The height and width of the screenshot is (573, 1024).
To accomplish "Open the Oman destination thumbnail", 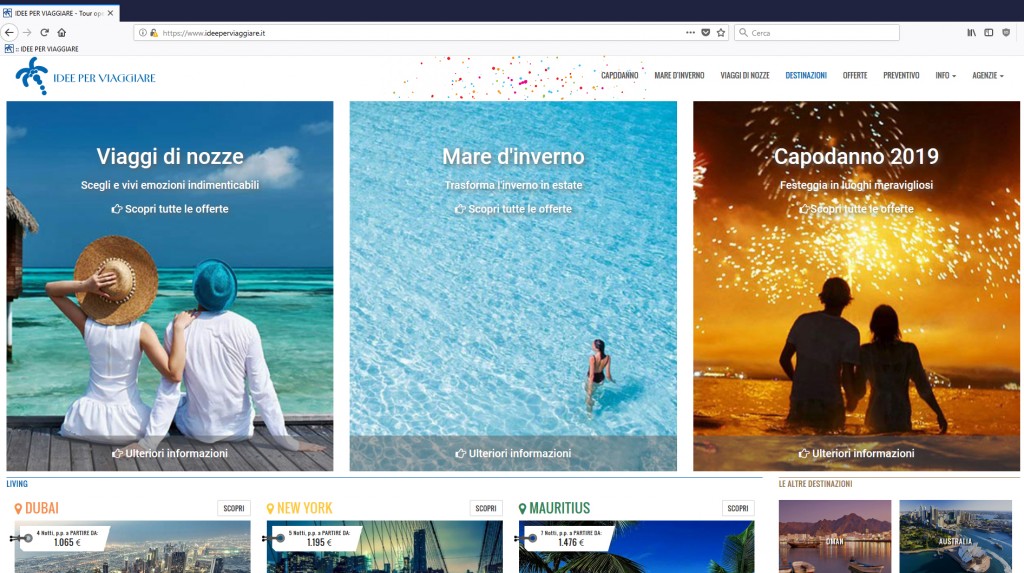I will click(x=835, y=536).
